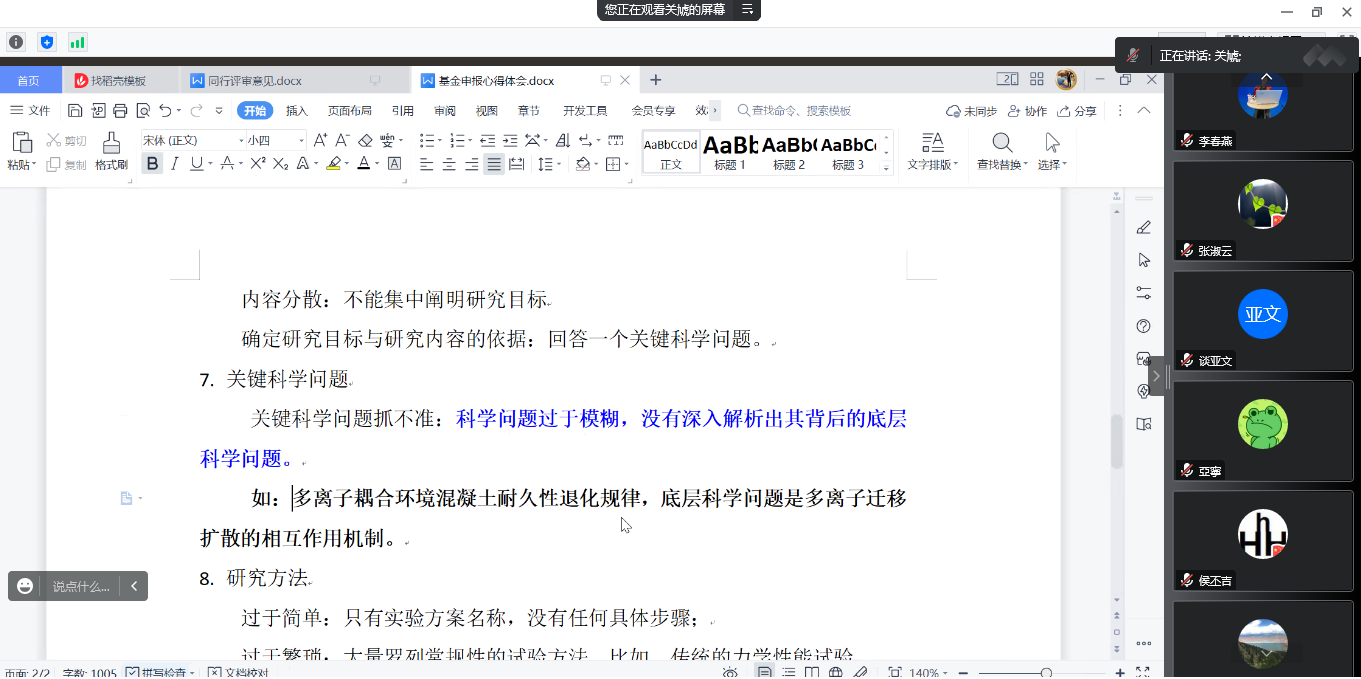Toggle Bold formatting button

pos(152,164)
